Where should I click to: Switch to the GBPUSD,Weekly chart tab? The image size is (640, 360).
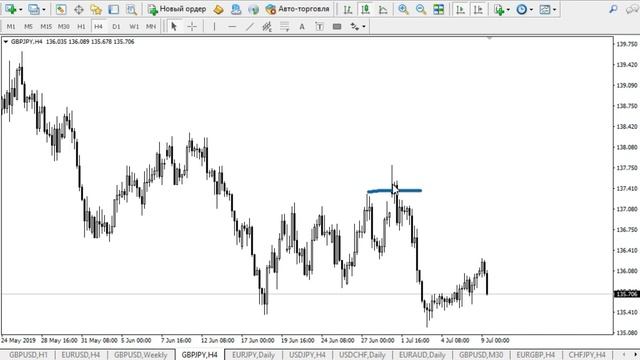(x=141, y=355)
